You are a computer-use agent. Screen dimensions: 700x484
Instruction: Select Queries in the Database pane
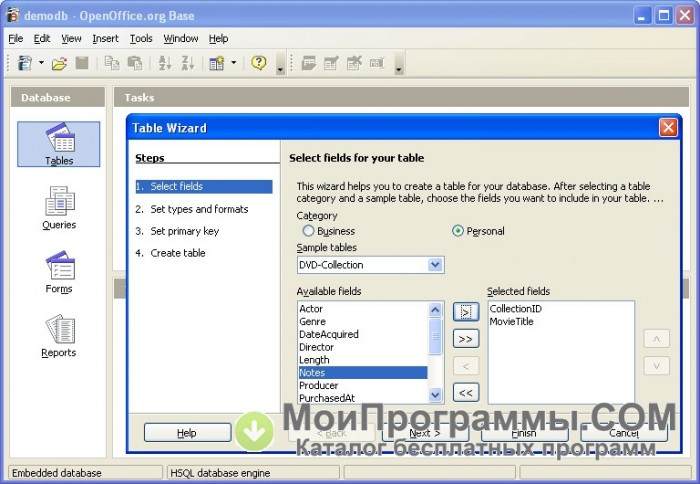[59, 208]
